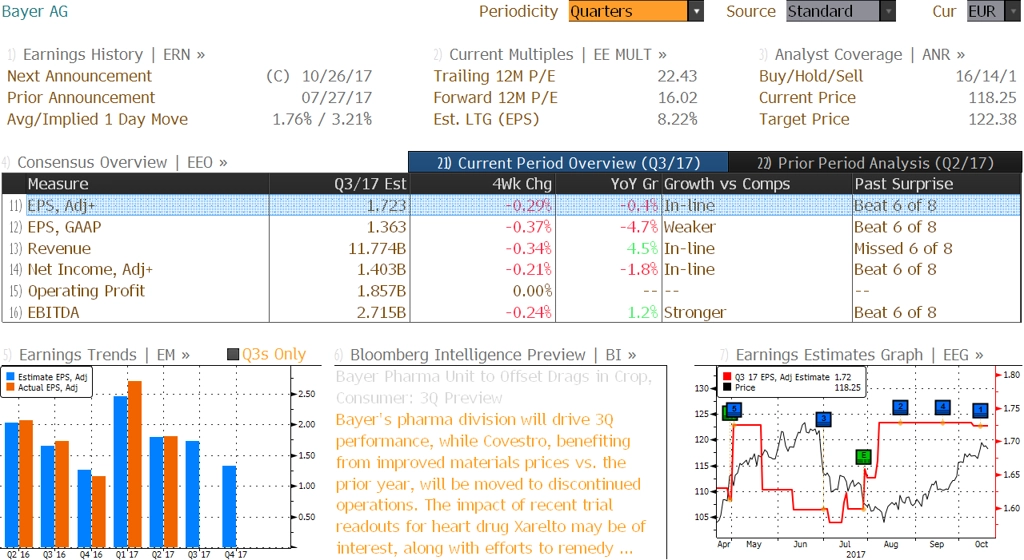Screen dimensions: 1024x560
Task: Click the Forward 12M P/E value 16.02
Action: point(677,97)
